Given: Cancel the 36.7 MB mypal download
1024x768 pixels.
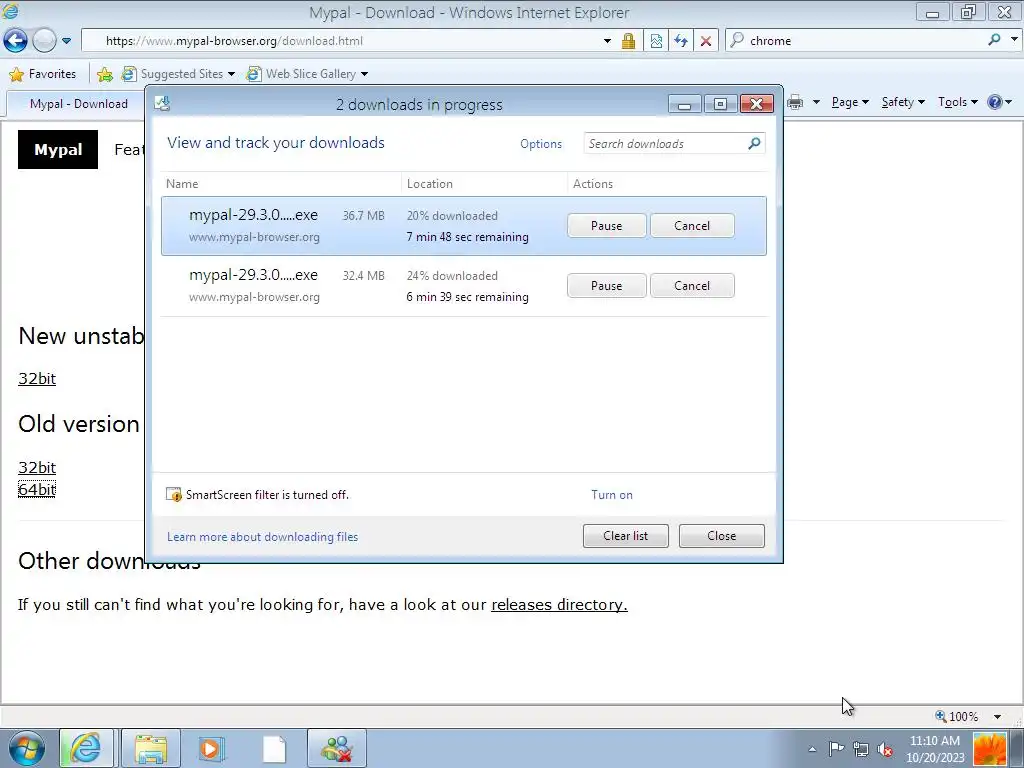Looking at the screenshot, I should tap(692, 226).
